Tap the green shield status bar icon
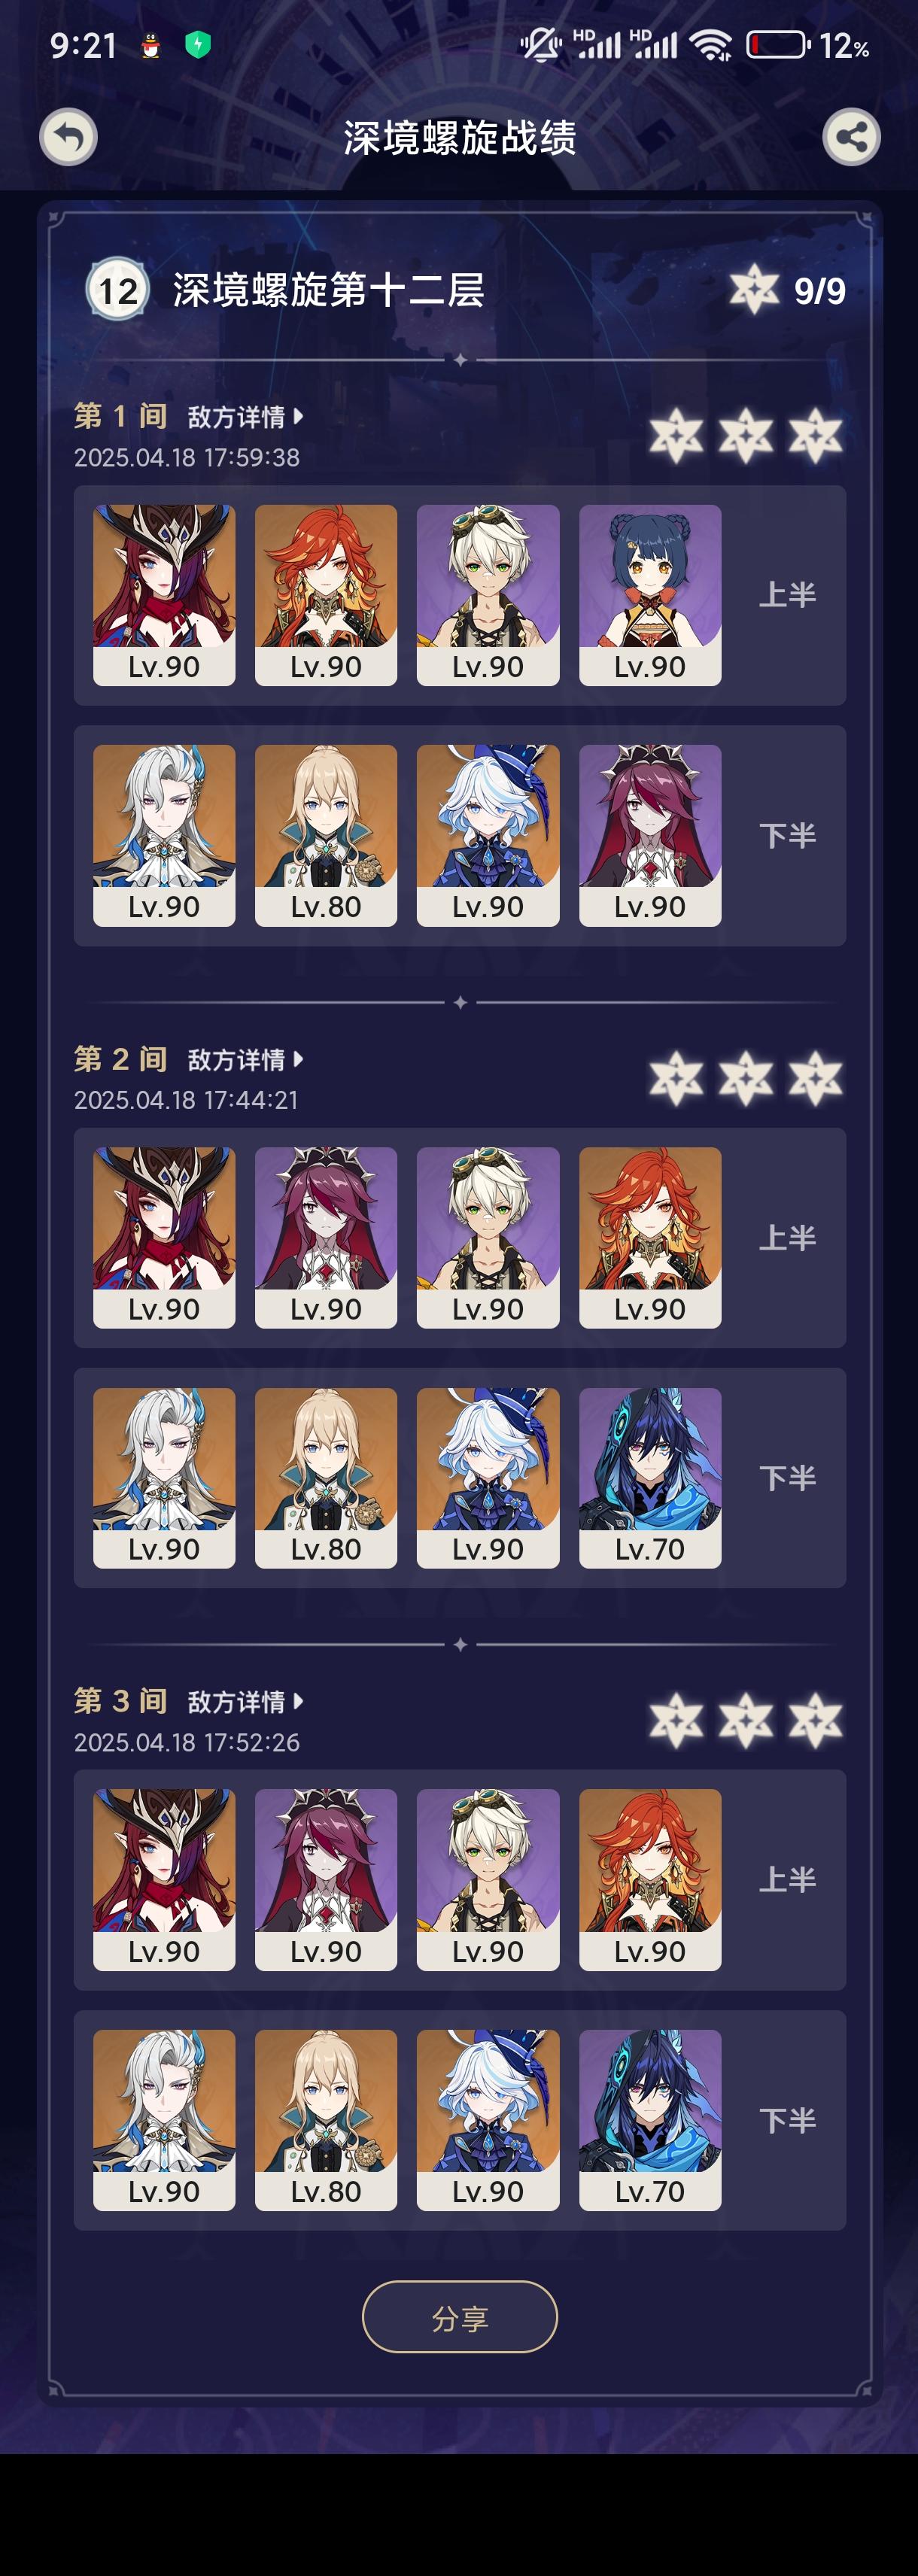 (x=198, y=45)
